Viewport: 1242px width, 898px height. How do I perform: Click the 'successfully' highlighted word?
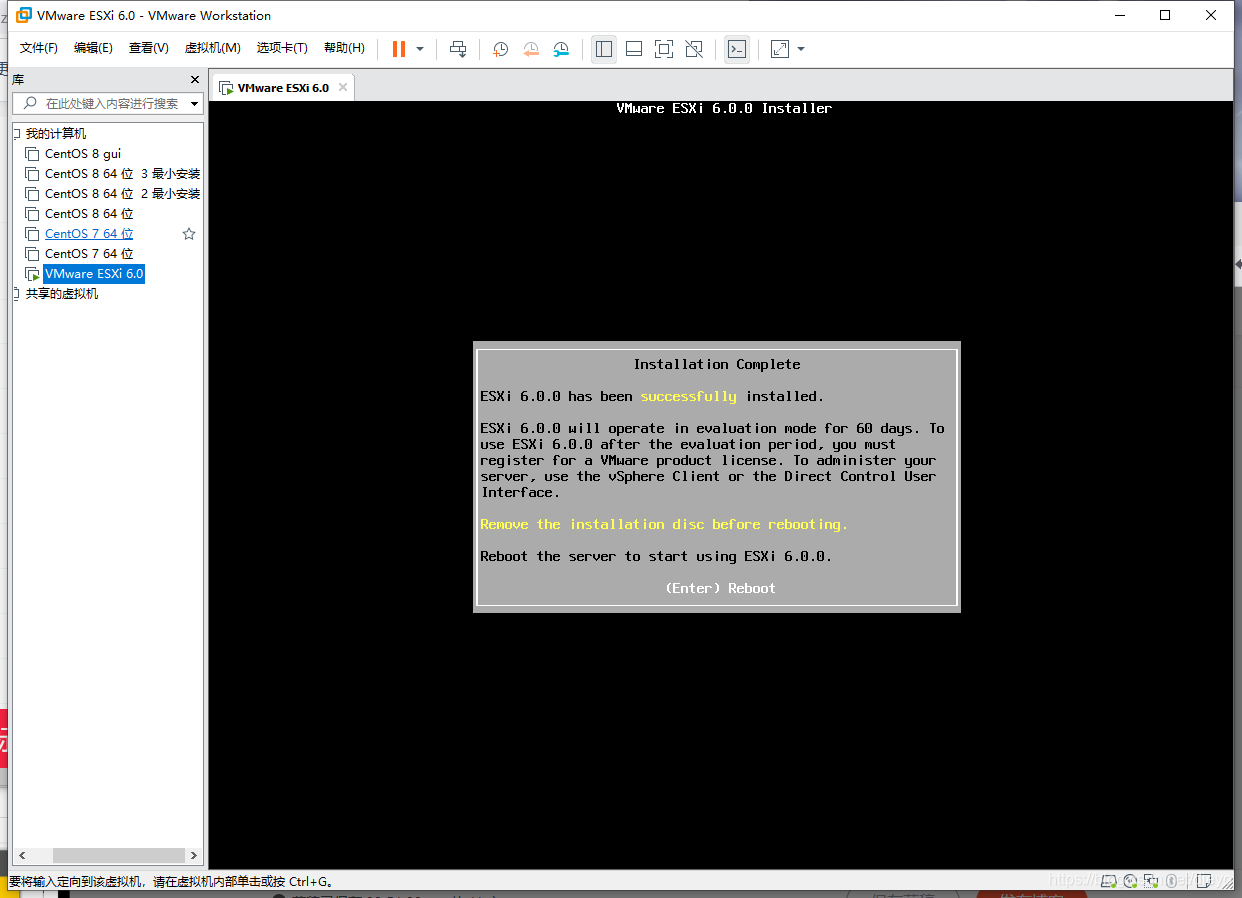688,396
